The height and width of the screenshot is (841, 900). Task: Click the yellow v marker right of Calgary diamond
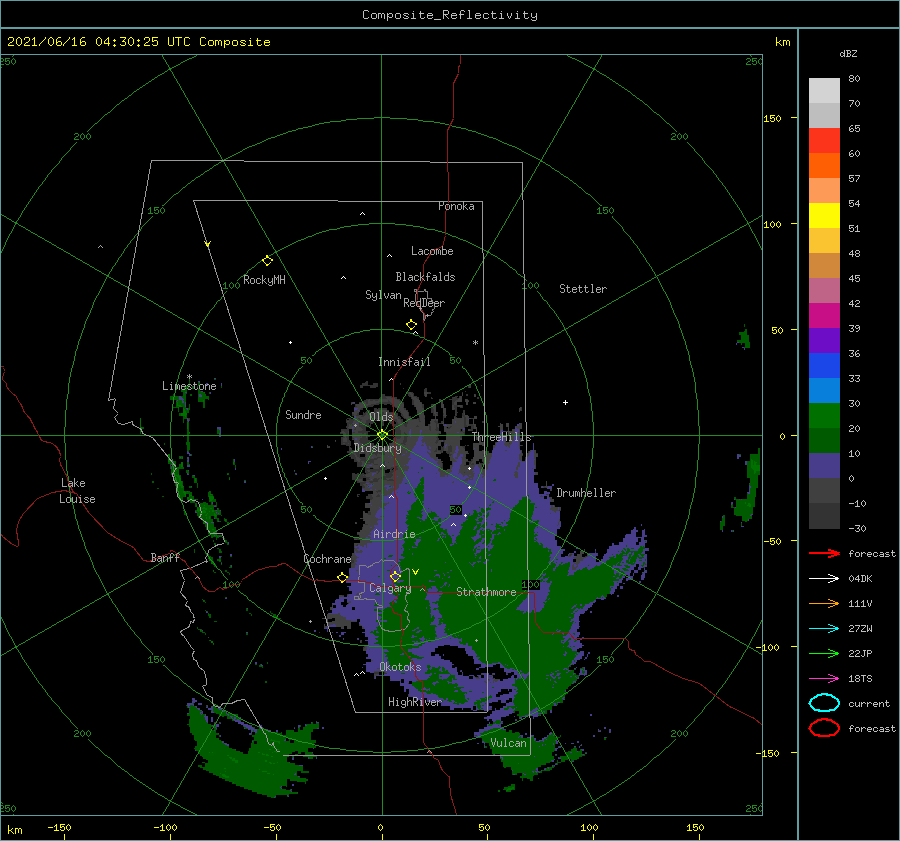click(416, 572)
